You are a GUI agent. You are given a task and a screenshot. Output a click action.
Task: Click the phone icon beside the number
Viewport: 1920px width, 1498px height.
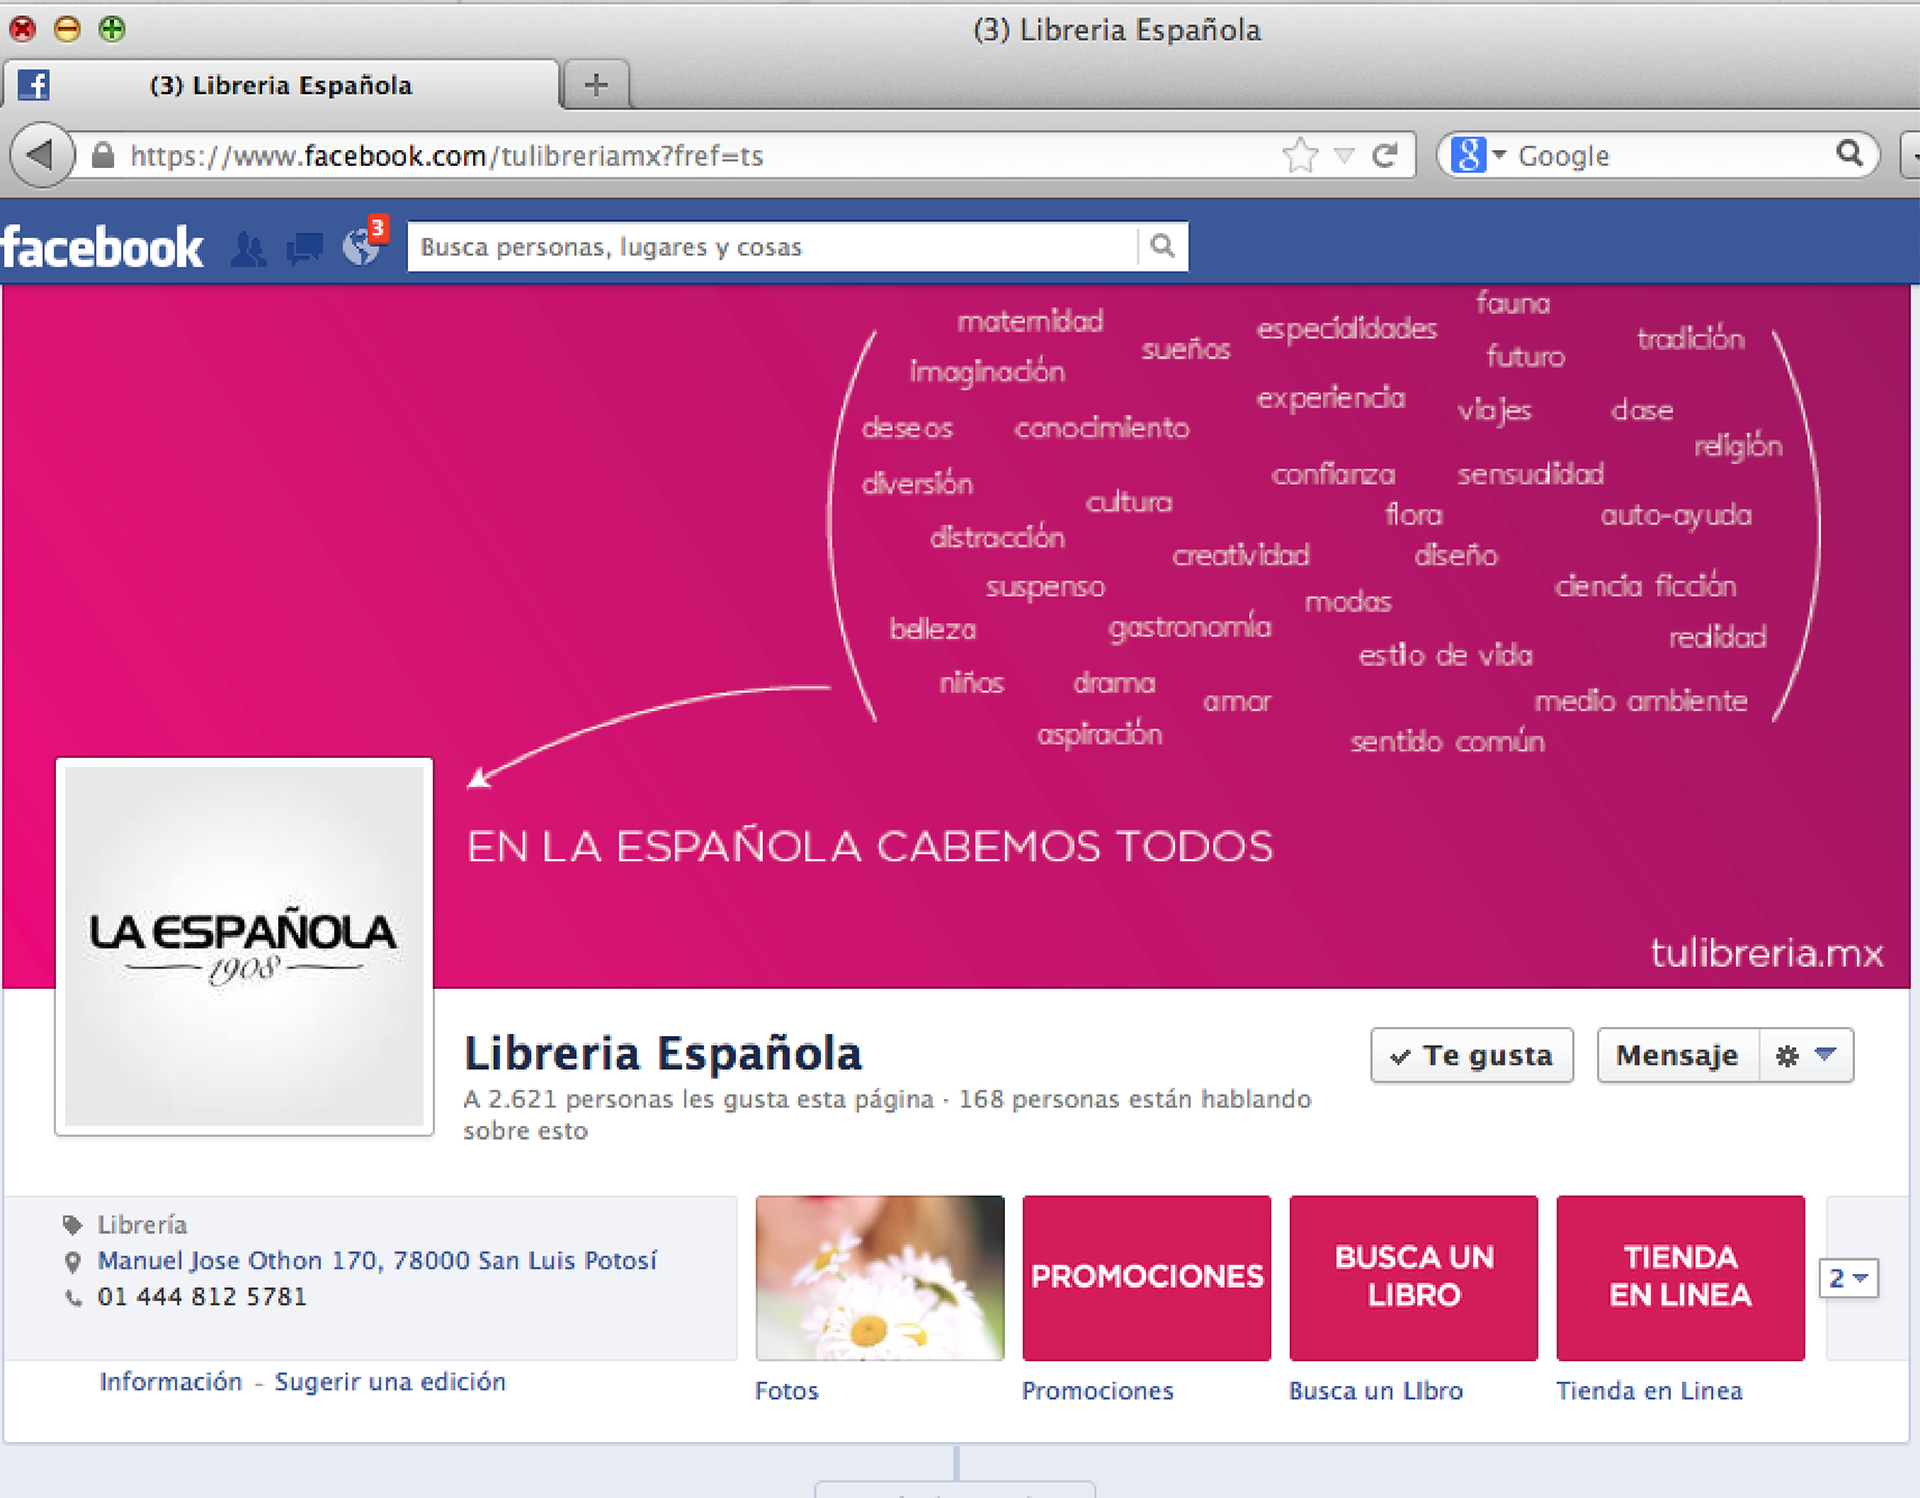73,1298
